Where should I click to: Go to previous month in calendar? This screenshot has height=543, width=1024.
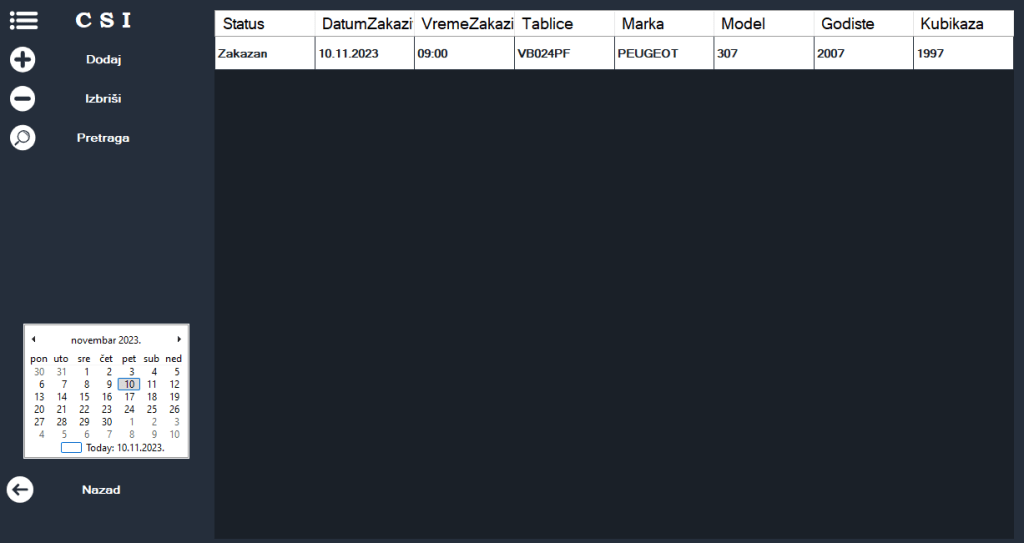(x=33, y=340)
